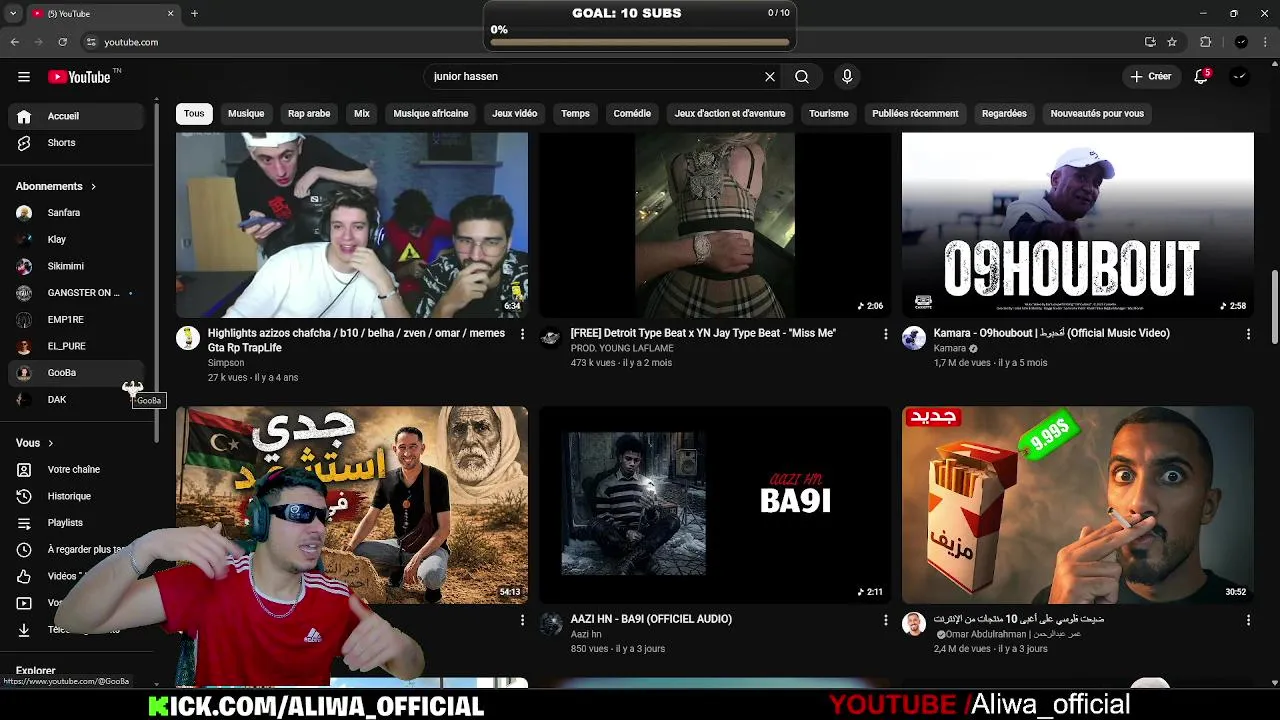This screenshot has width=1280, height=720.
Task: Open the browser extensions puzzle icon
Action: pos(1206,42)
